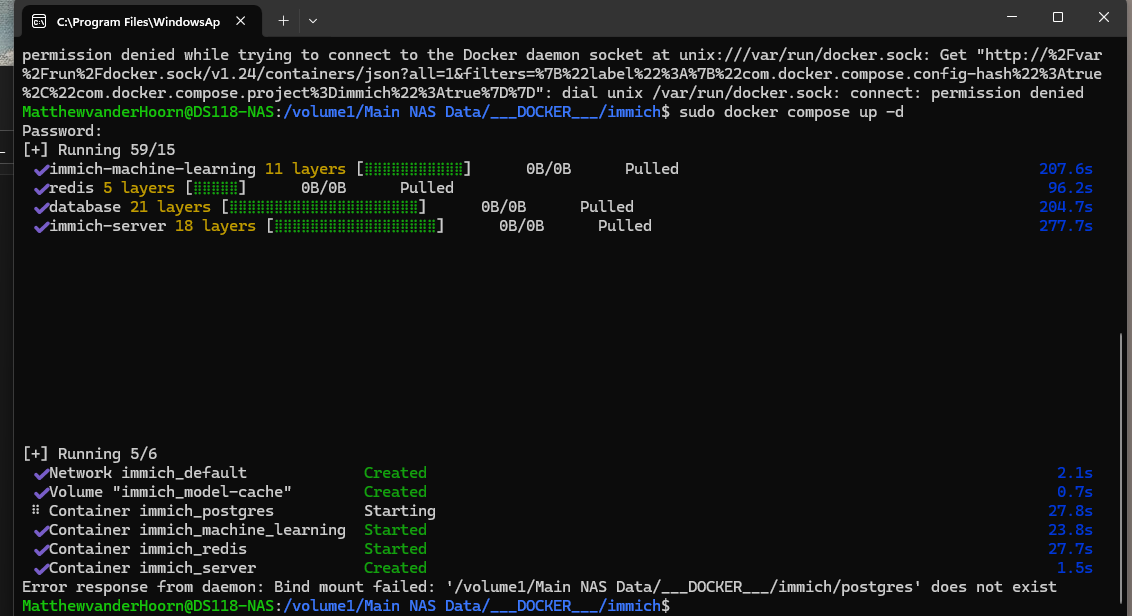Click the empty command prompt on the last line

(675, 606)
